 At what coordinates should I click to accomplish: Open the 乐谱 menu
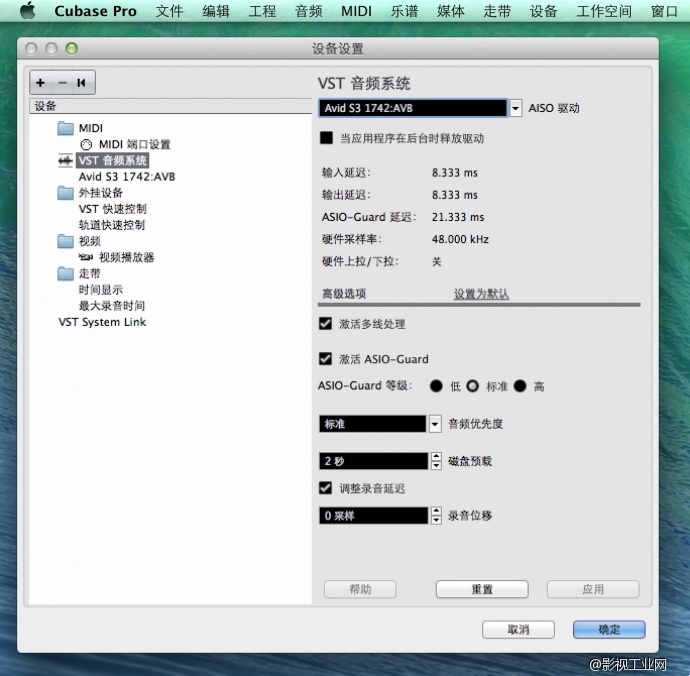coord(404,11)
